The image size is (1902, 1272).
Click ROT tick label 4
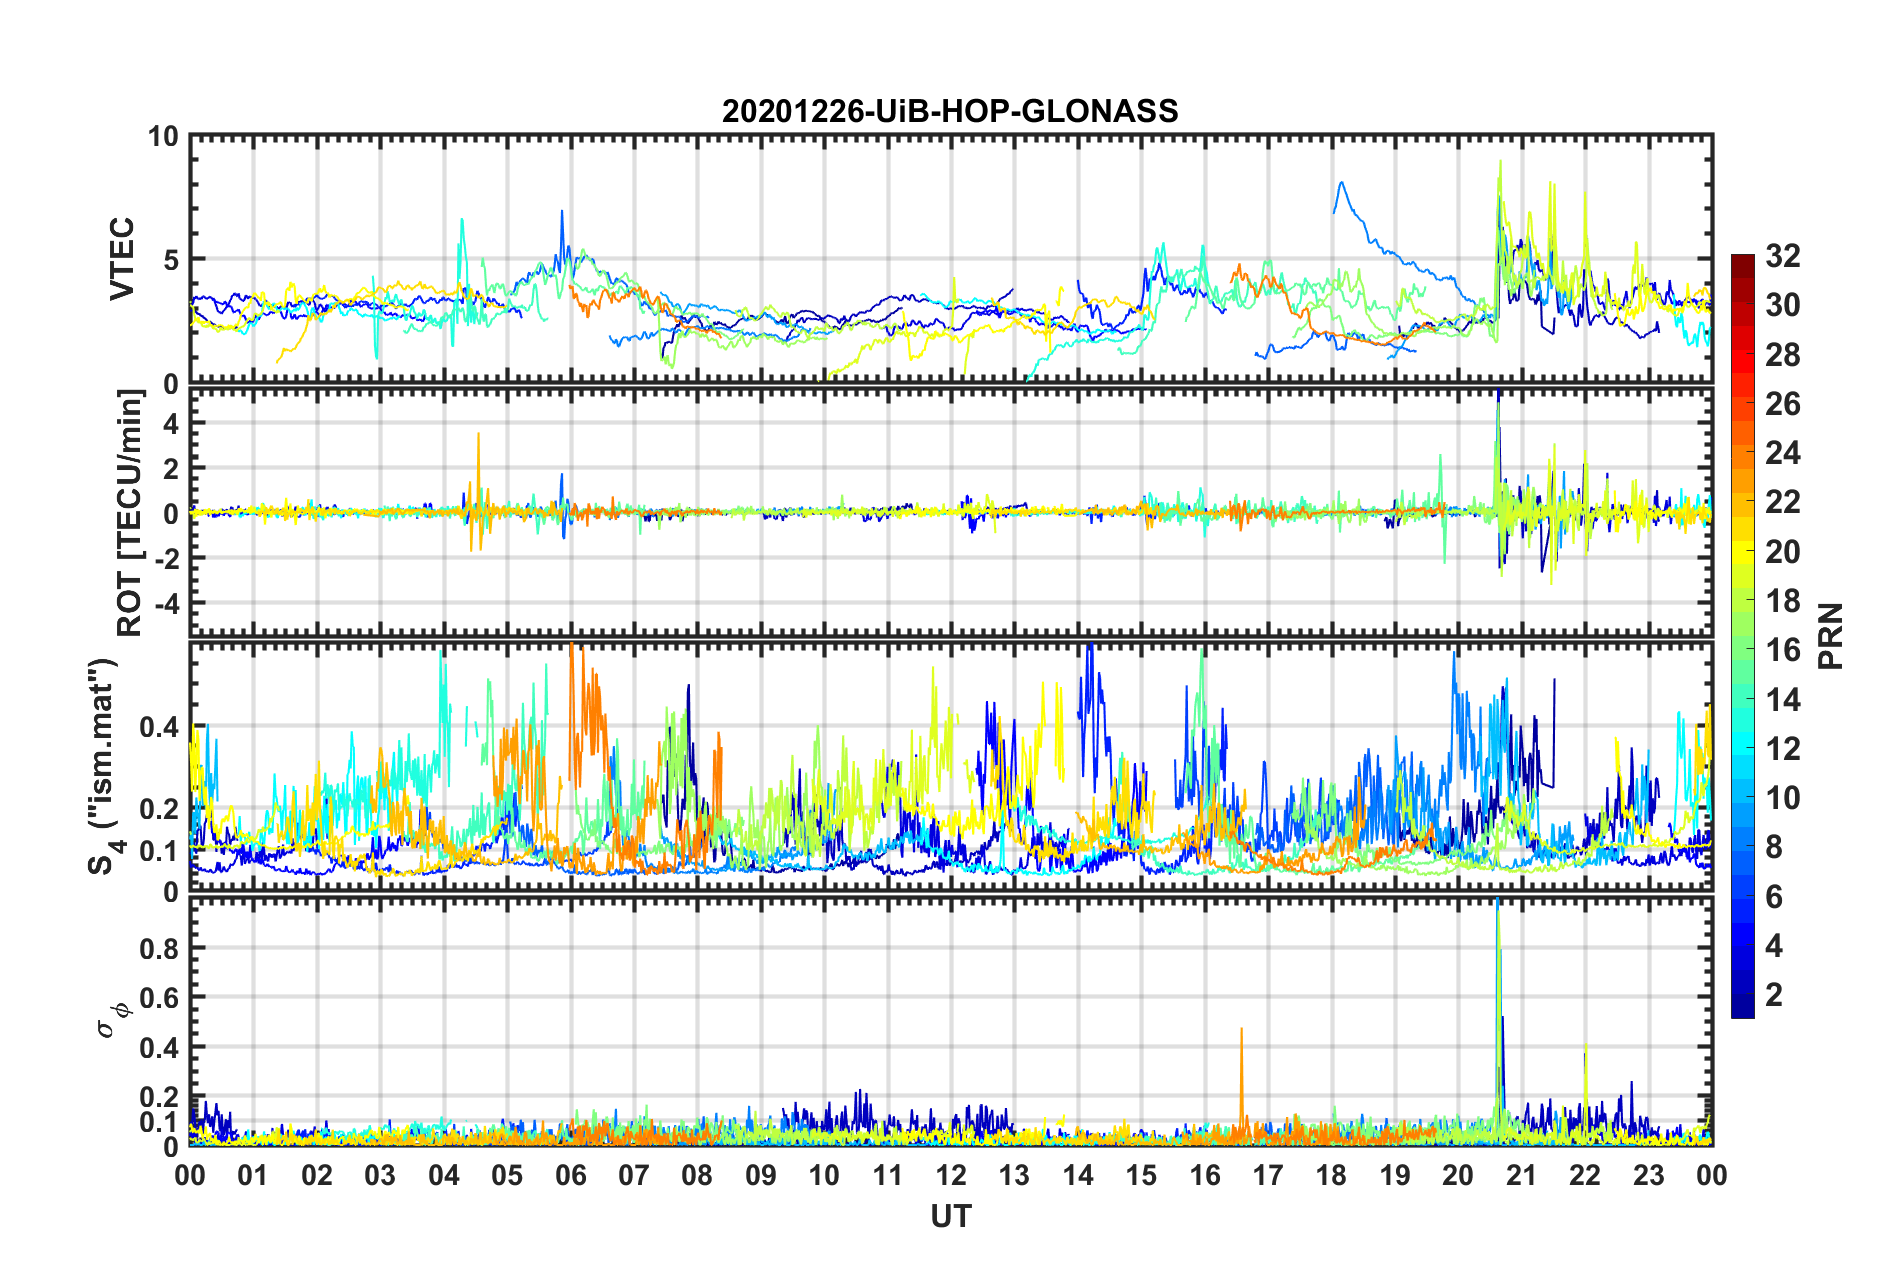(x=171, y=424)
